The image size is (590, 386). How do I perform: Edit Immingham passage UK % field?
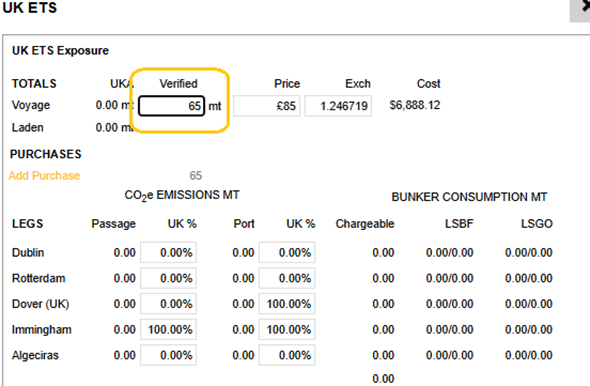coord(169,330)
